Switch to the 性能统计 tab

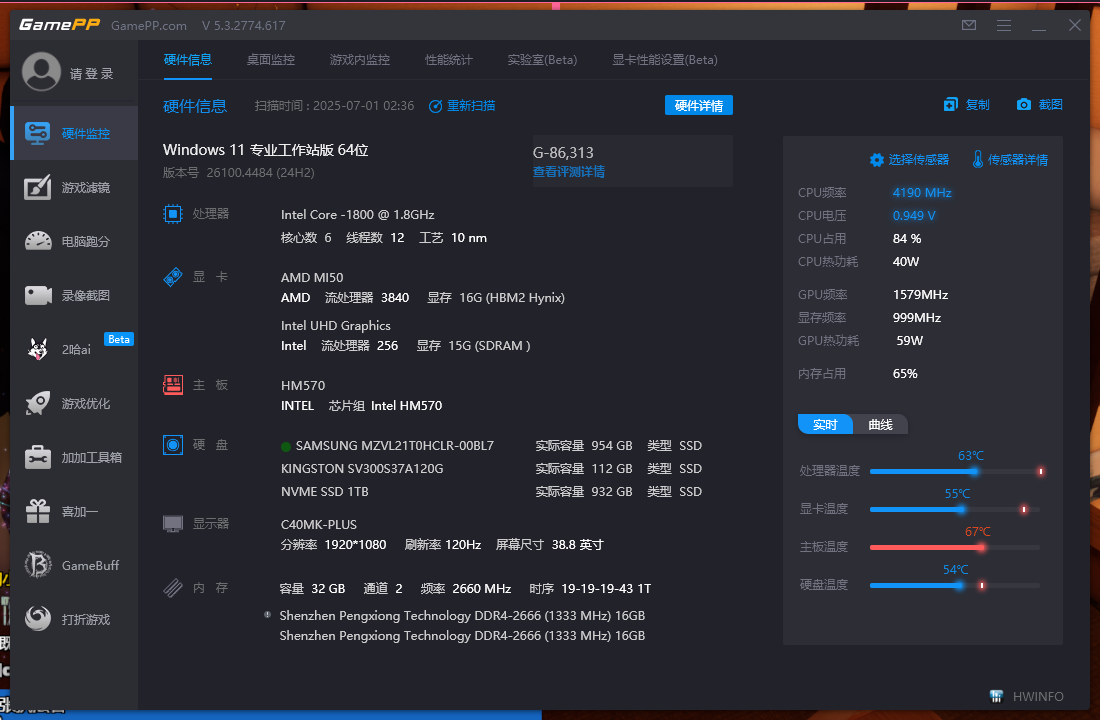(x=449, y=60)
